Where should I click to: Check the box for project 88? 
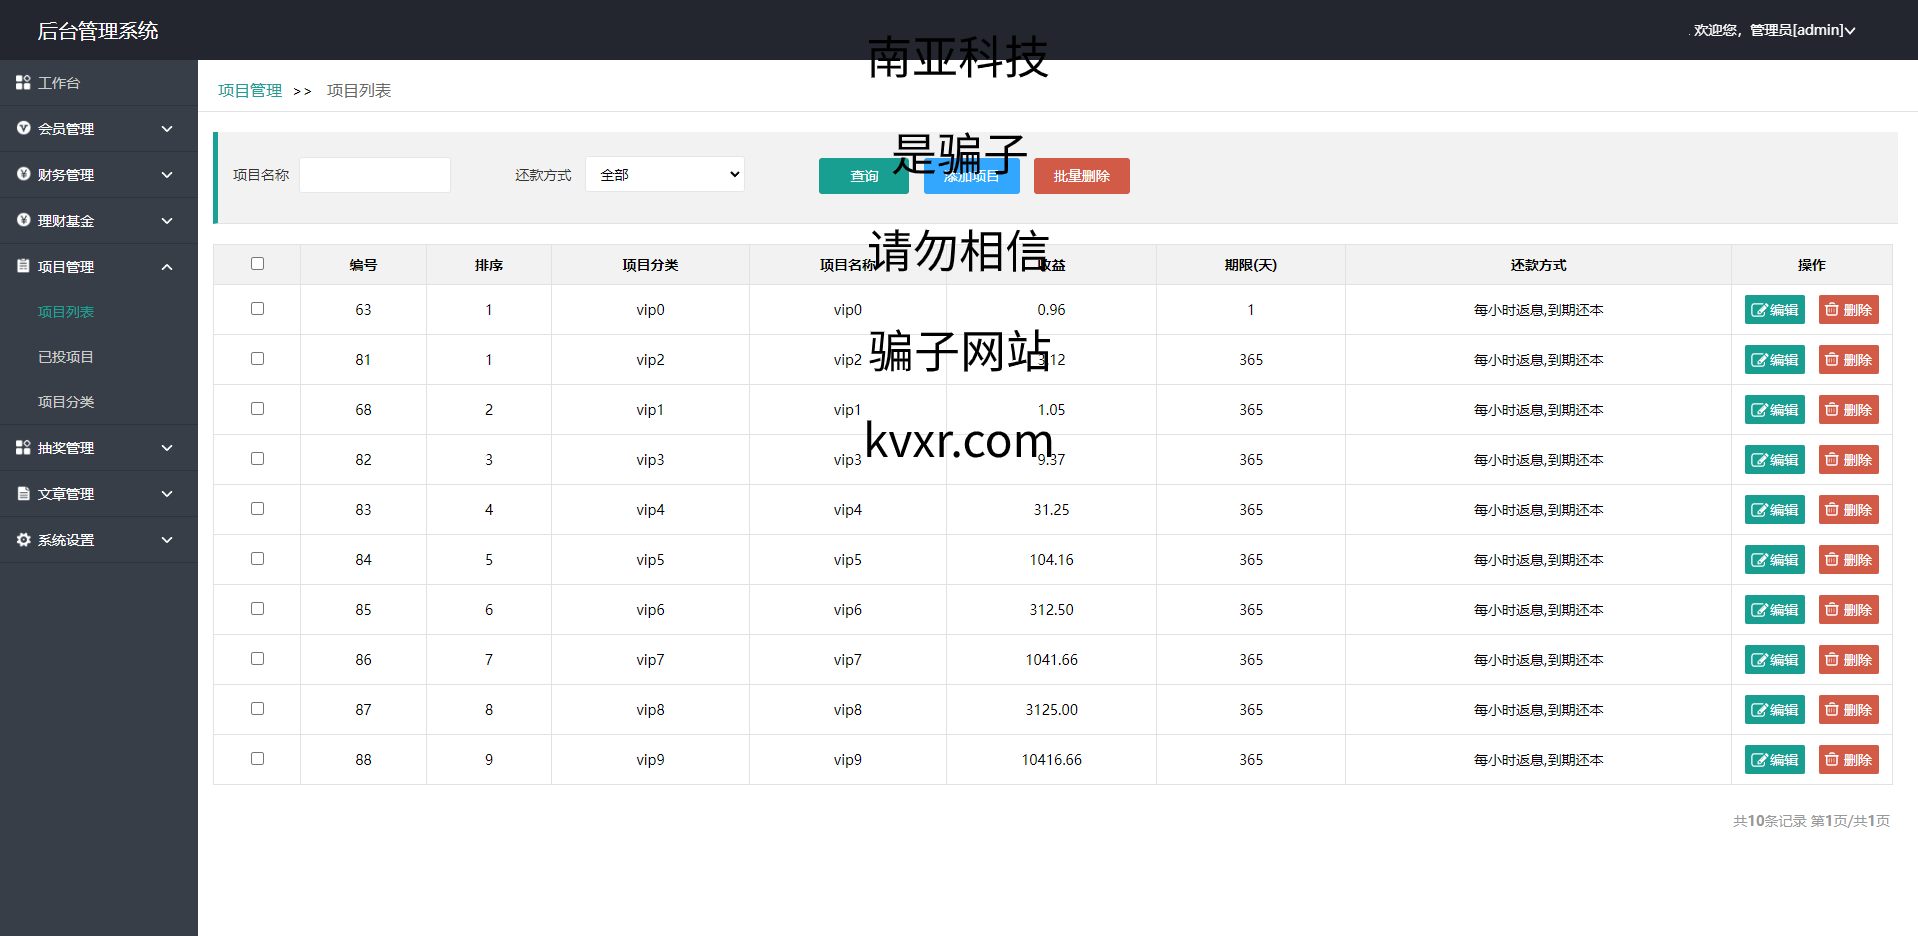point(257,759)
